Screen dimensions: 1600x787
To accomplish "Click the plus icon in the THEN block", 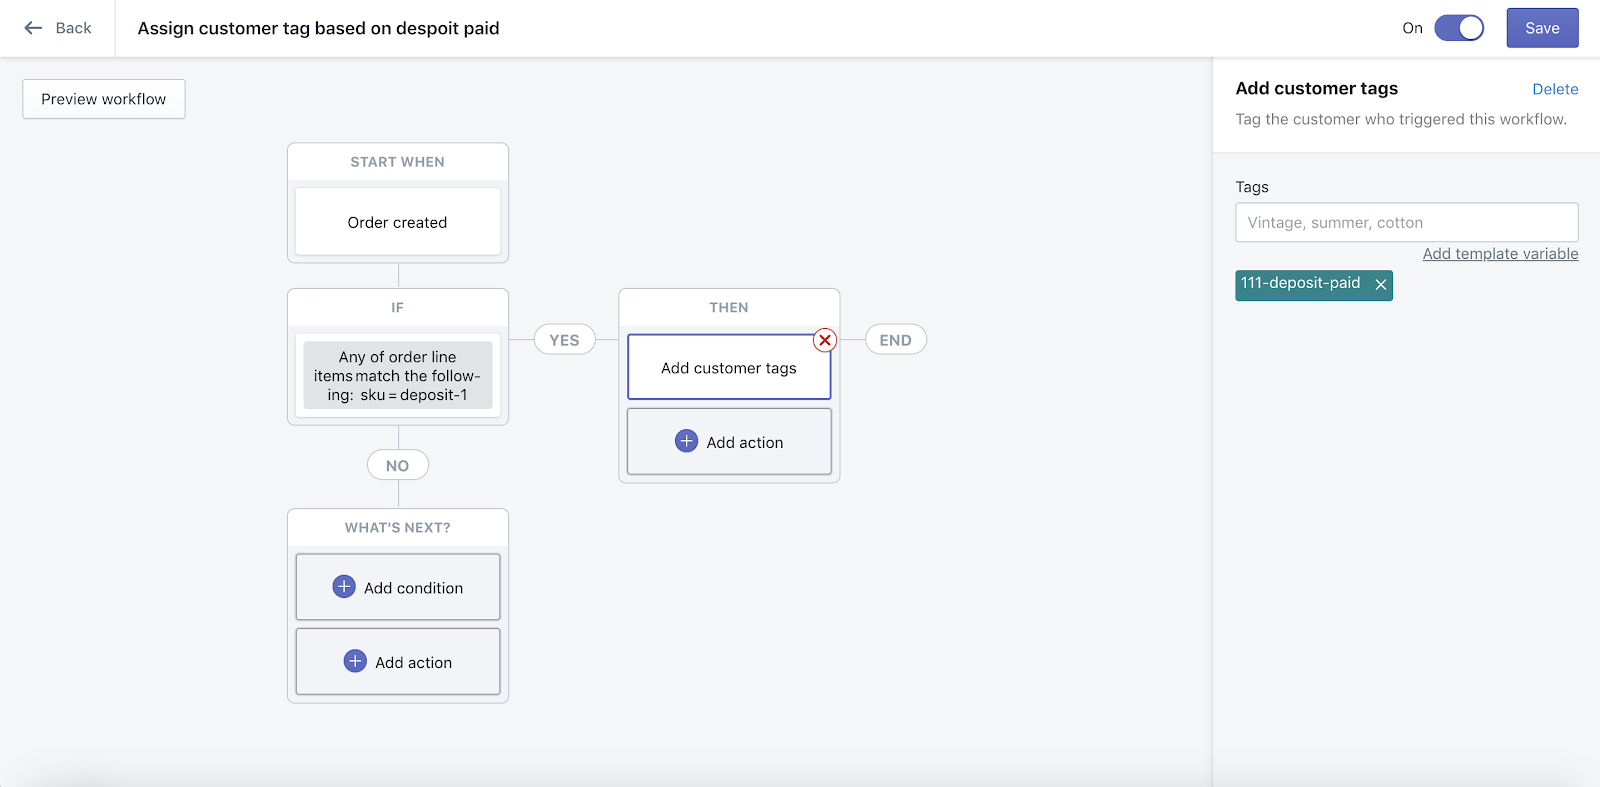I will (x=686, y=441).
